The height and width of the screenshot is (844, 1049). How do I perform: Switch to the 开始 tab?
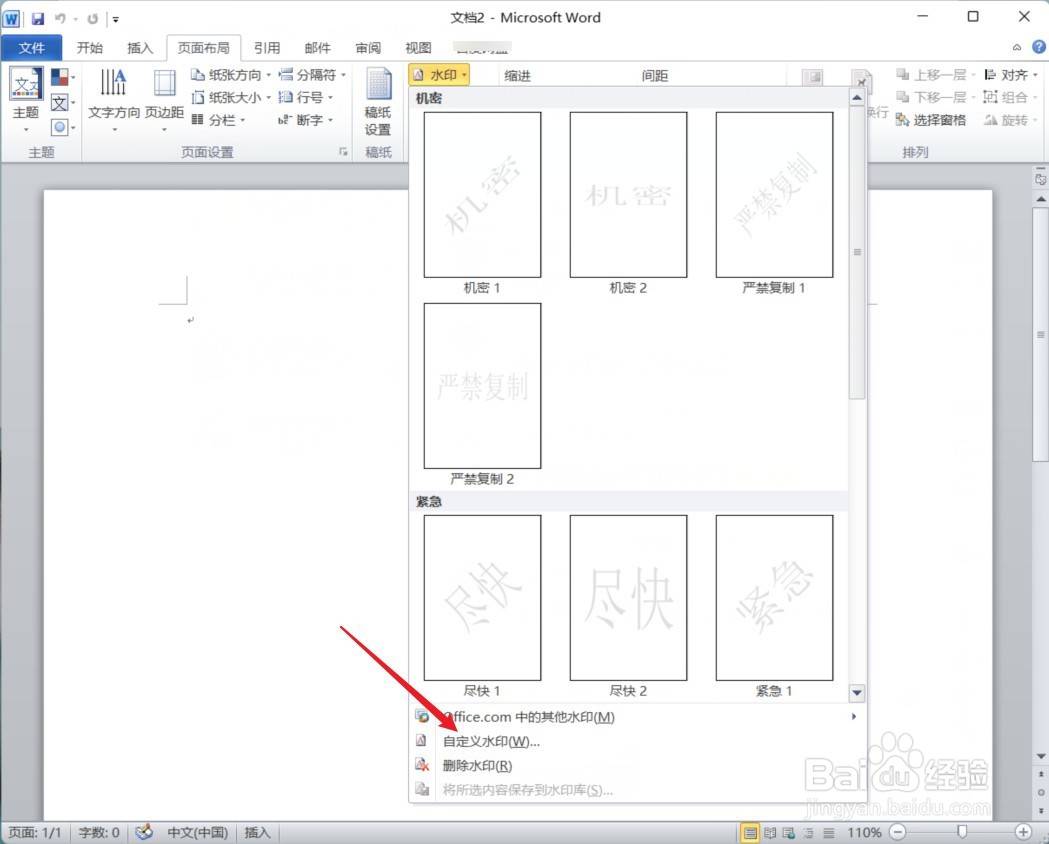90,48
